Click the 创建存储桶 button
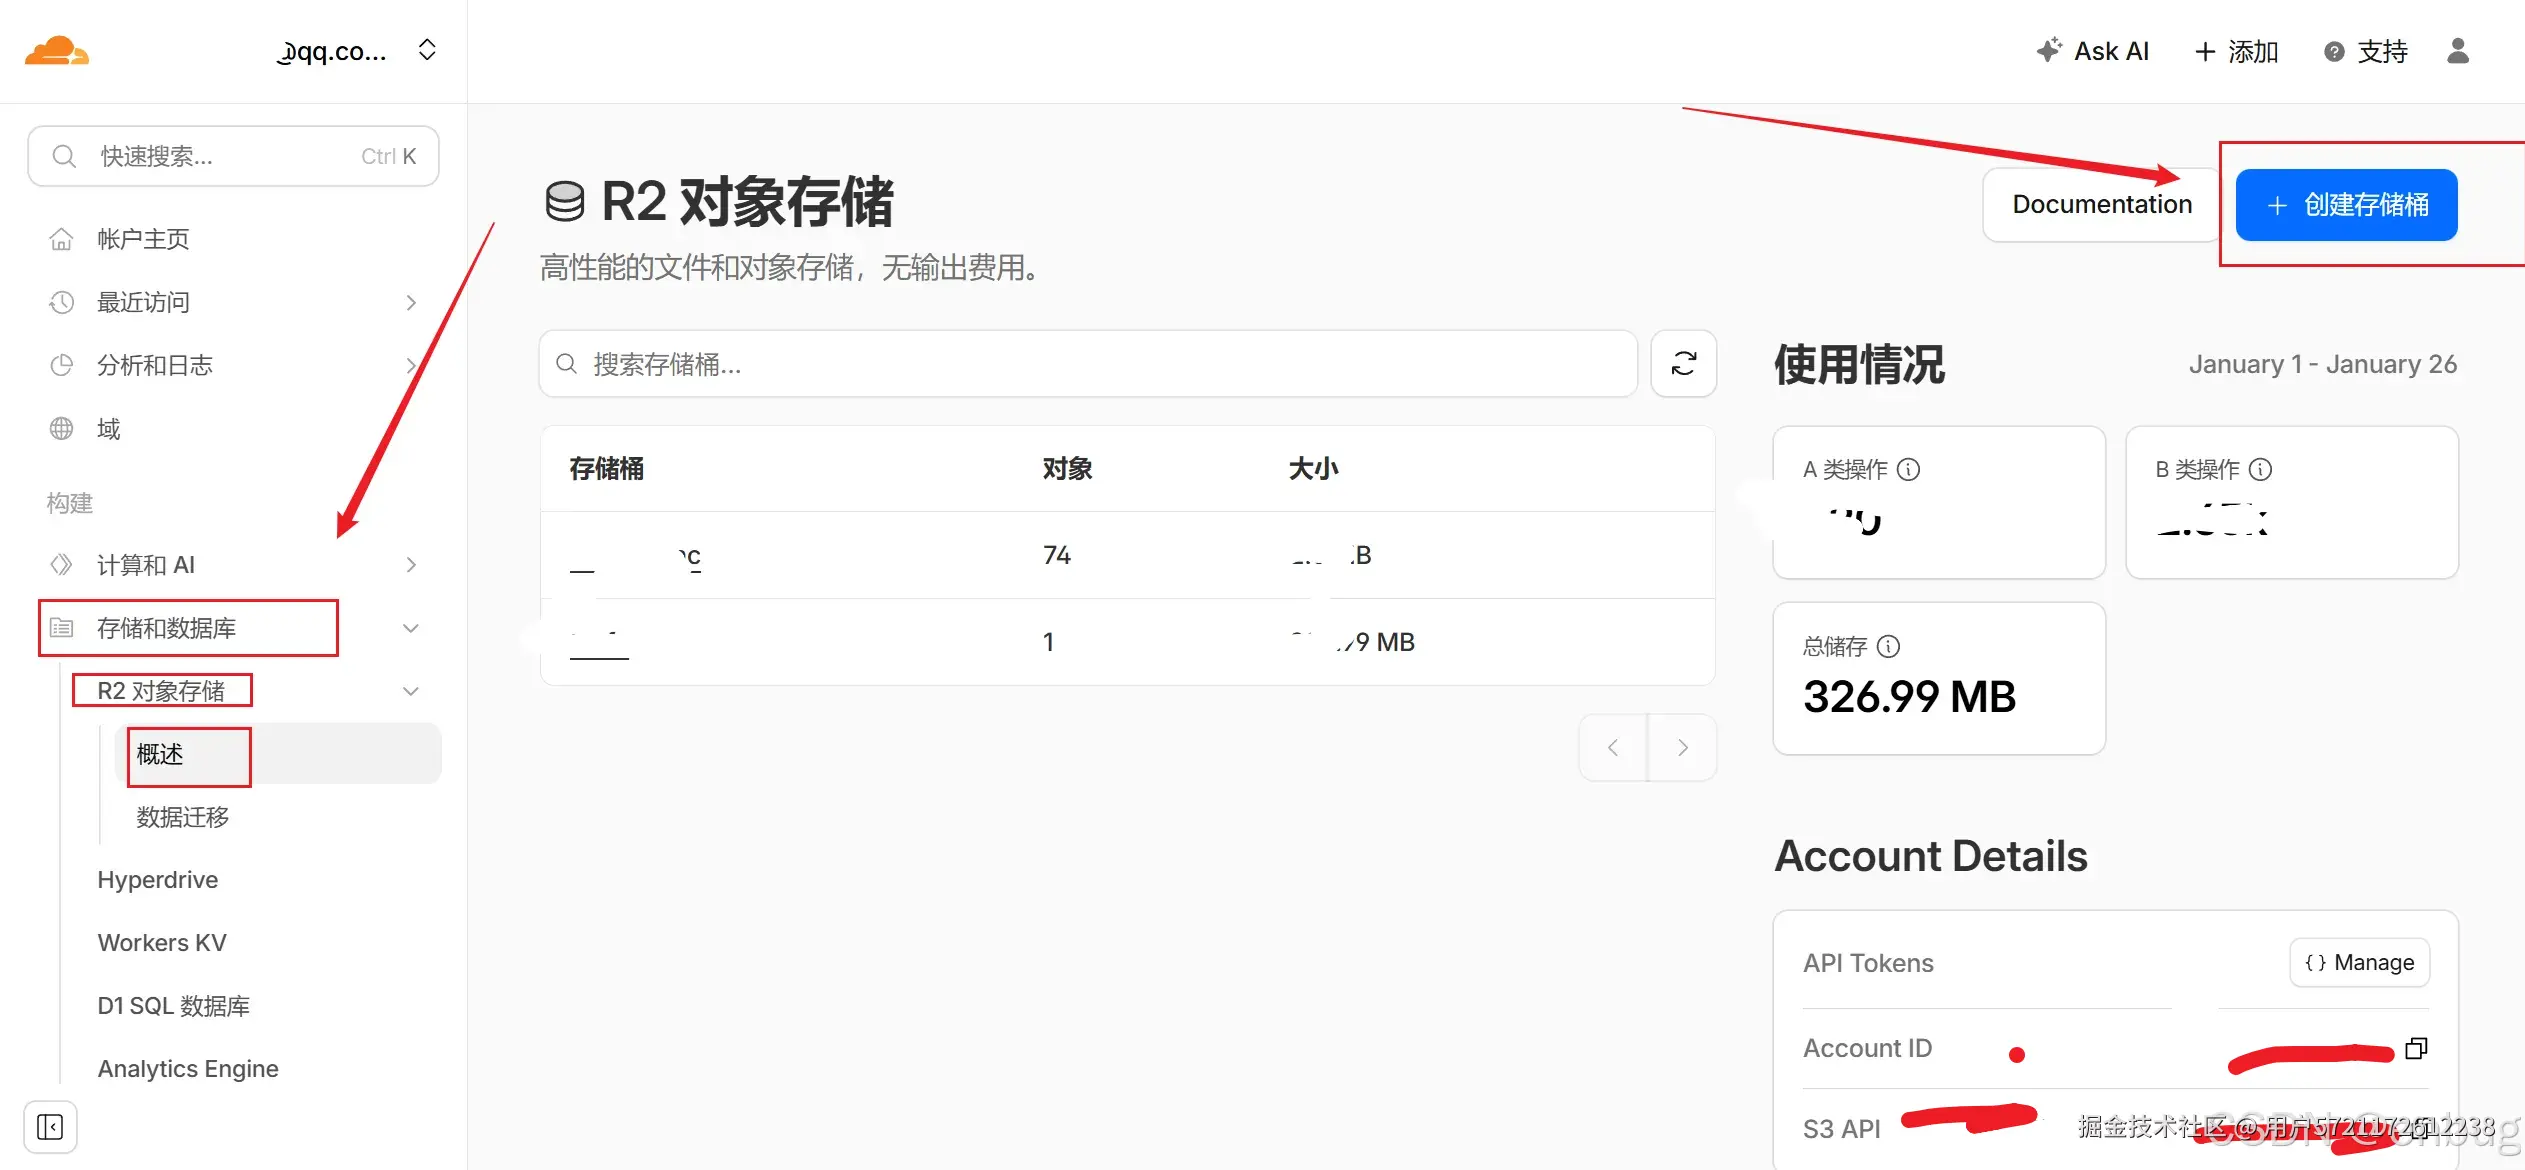 [2346, 205]
